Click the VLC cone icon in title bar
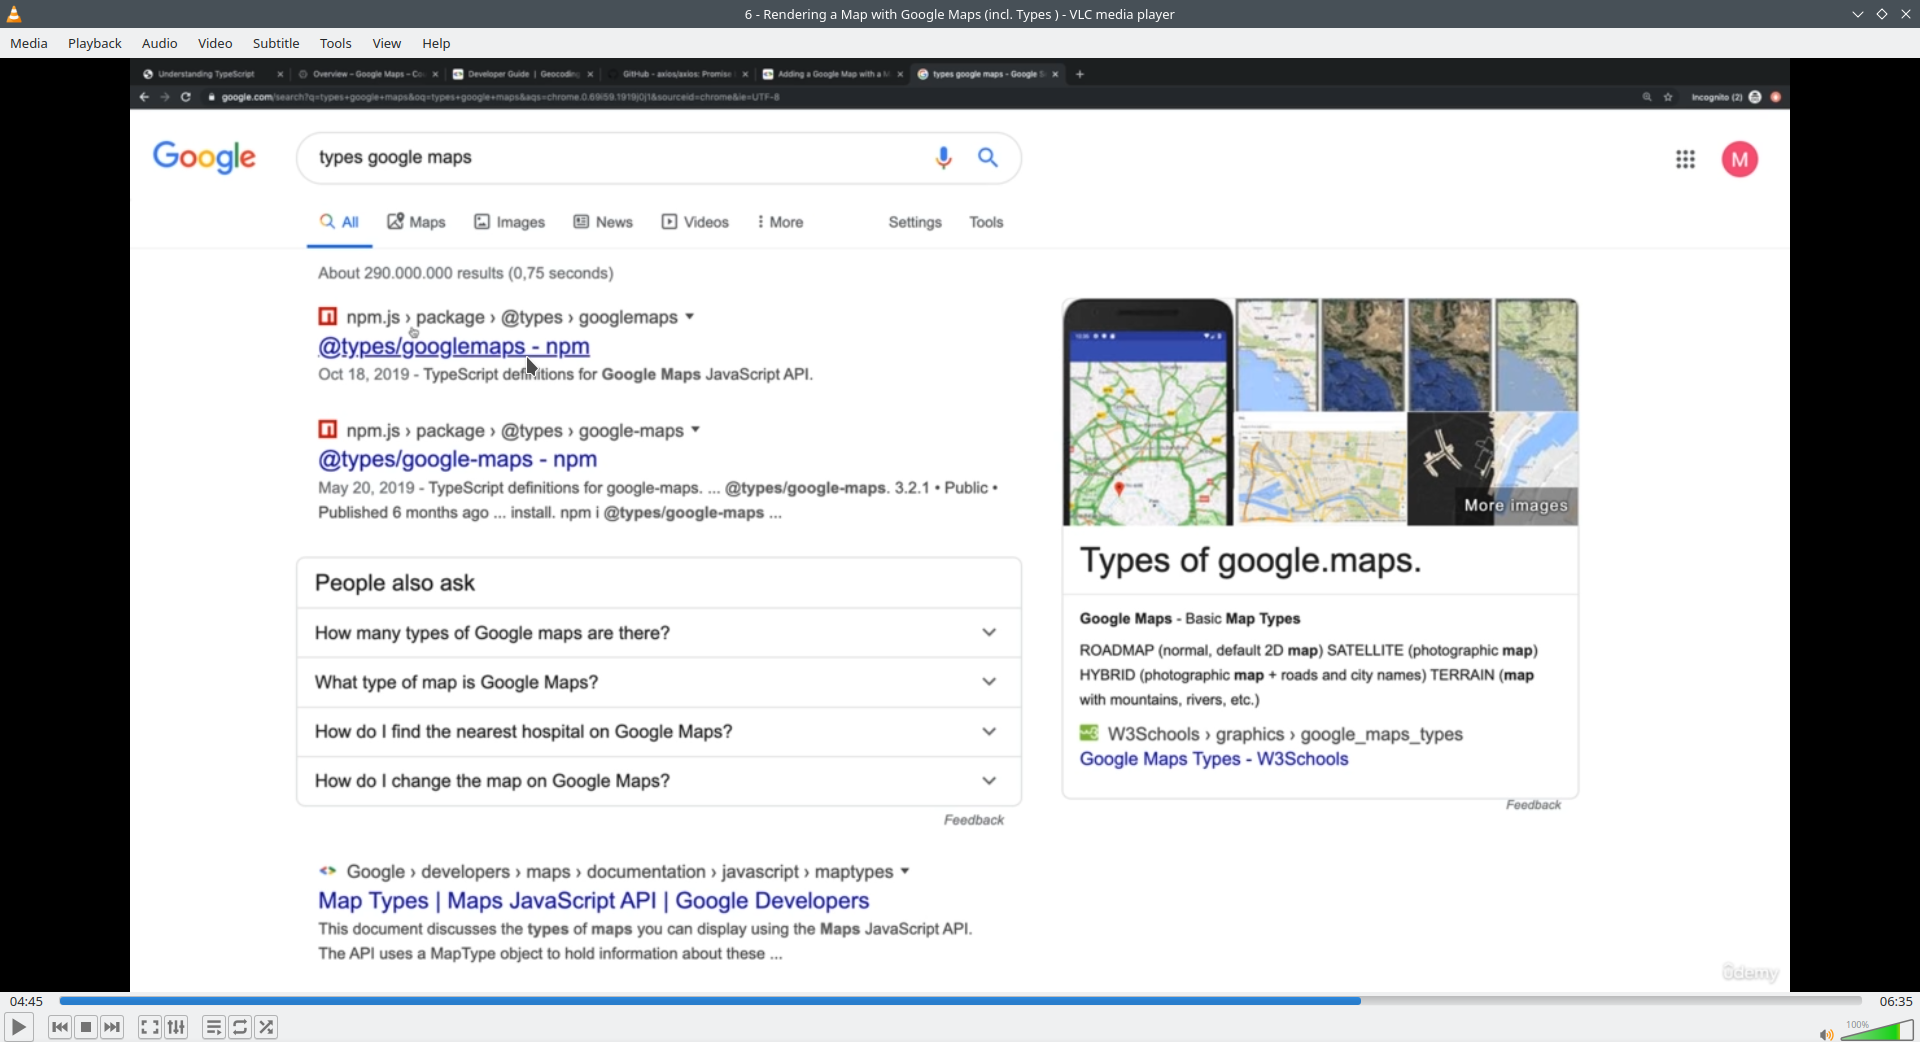The height and width of the screenshot is (1042, 1920). 14,14
